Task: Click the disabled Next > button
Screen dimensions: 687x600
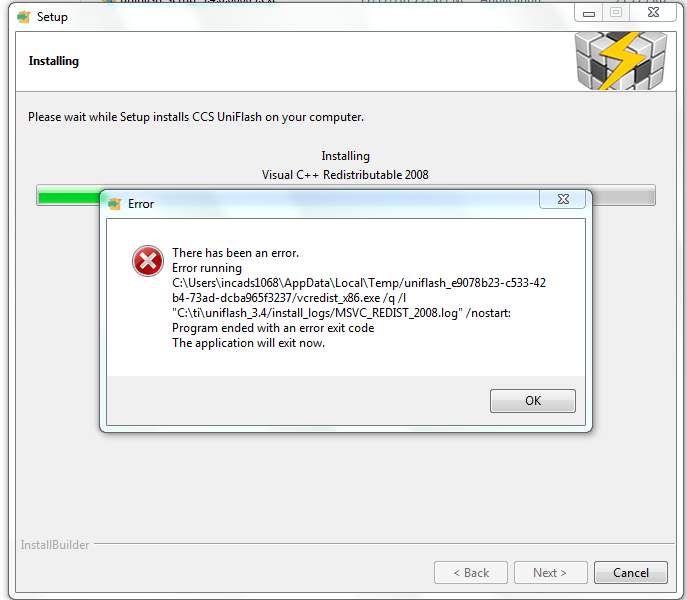Action: [x=550, y=572]
